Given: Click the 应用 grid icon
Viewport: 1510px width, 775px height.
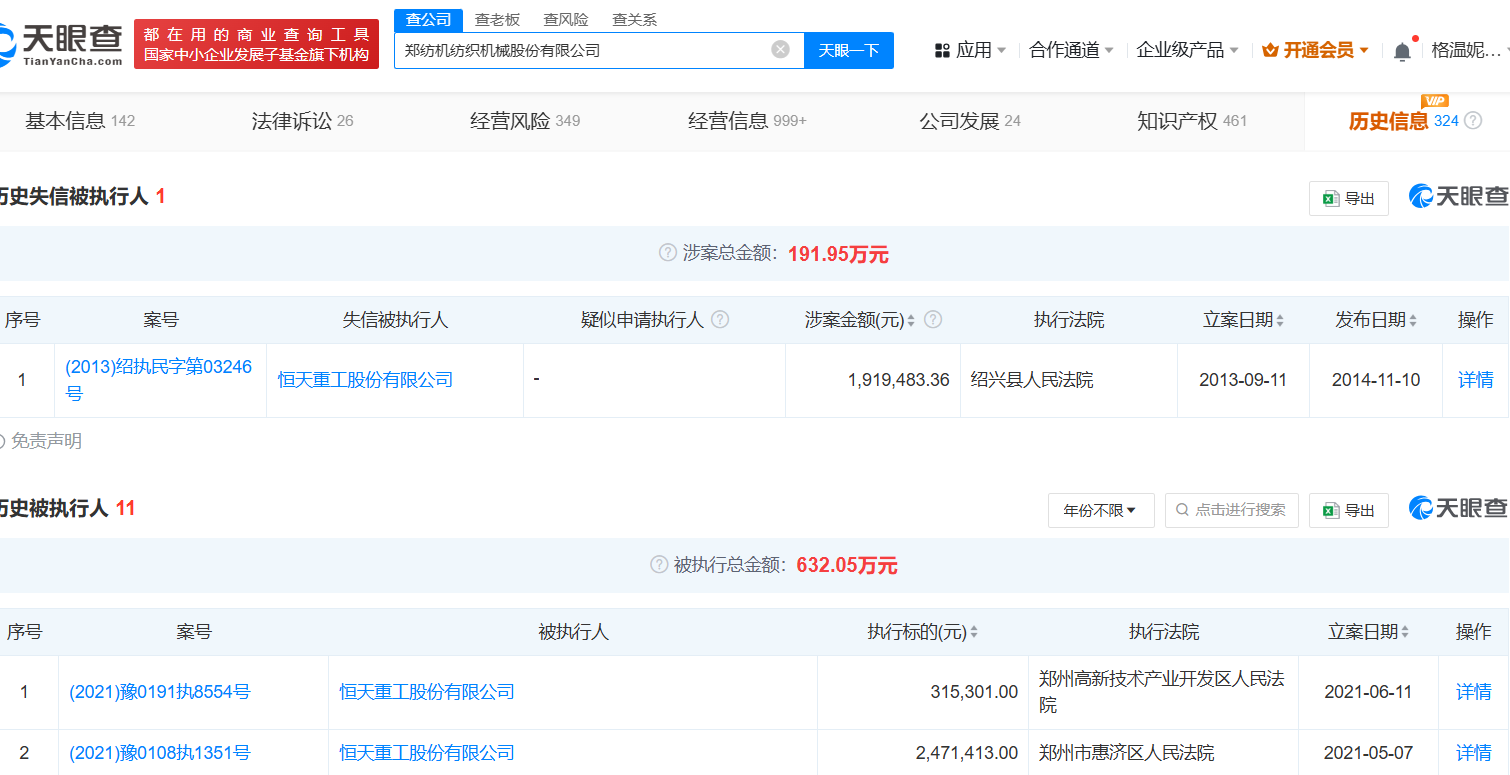Looking at the screenshot, I should tap(941, 50).
